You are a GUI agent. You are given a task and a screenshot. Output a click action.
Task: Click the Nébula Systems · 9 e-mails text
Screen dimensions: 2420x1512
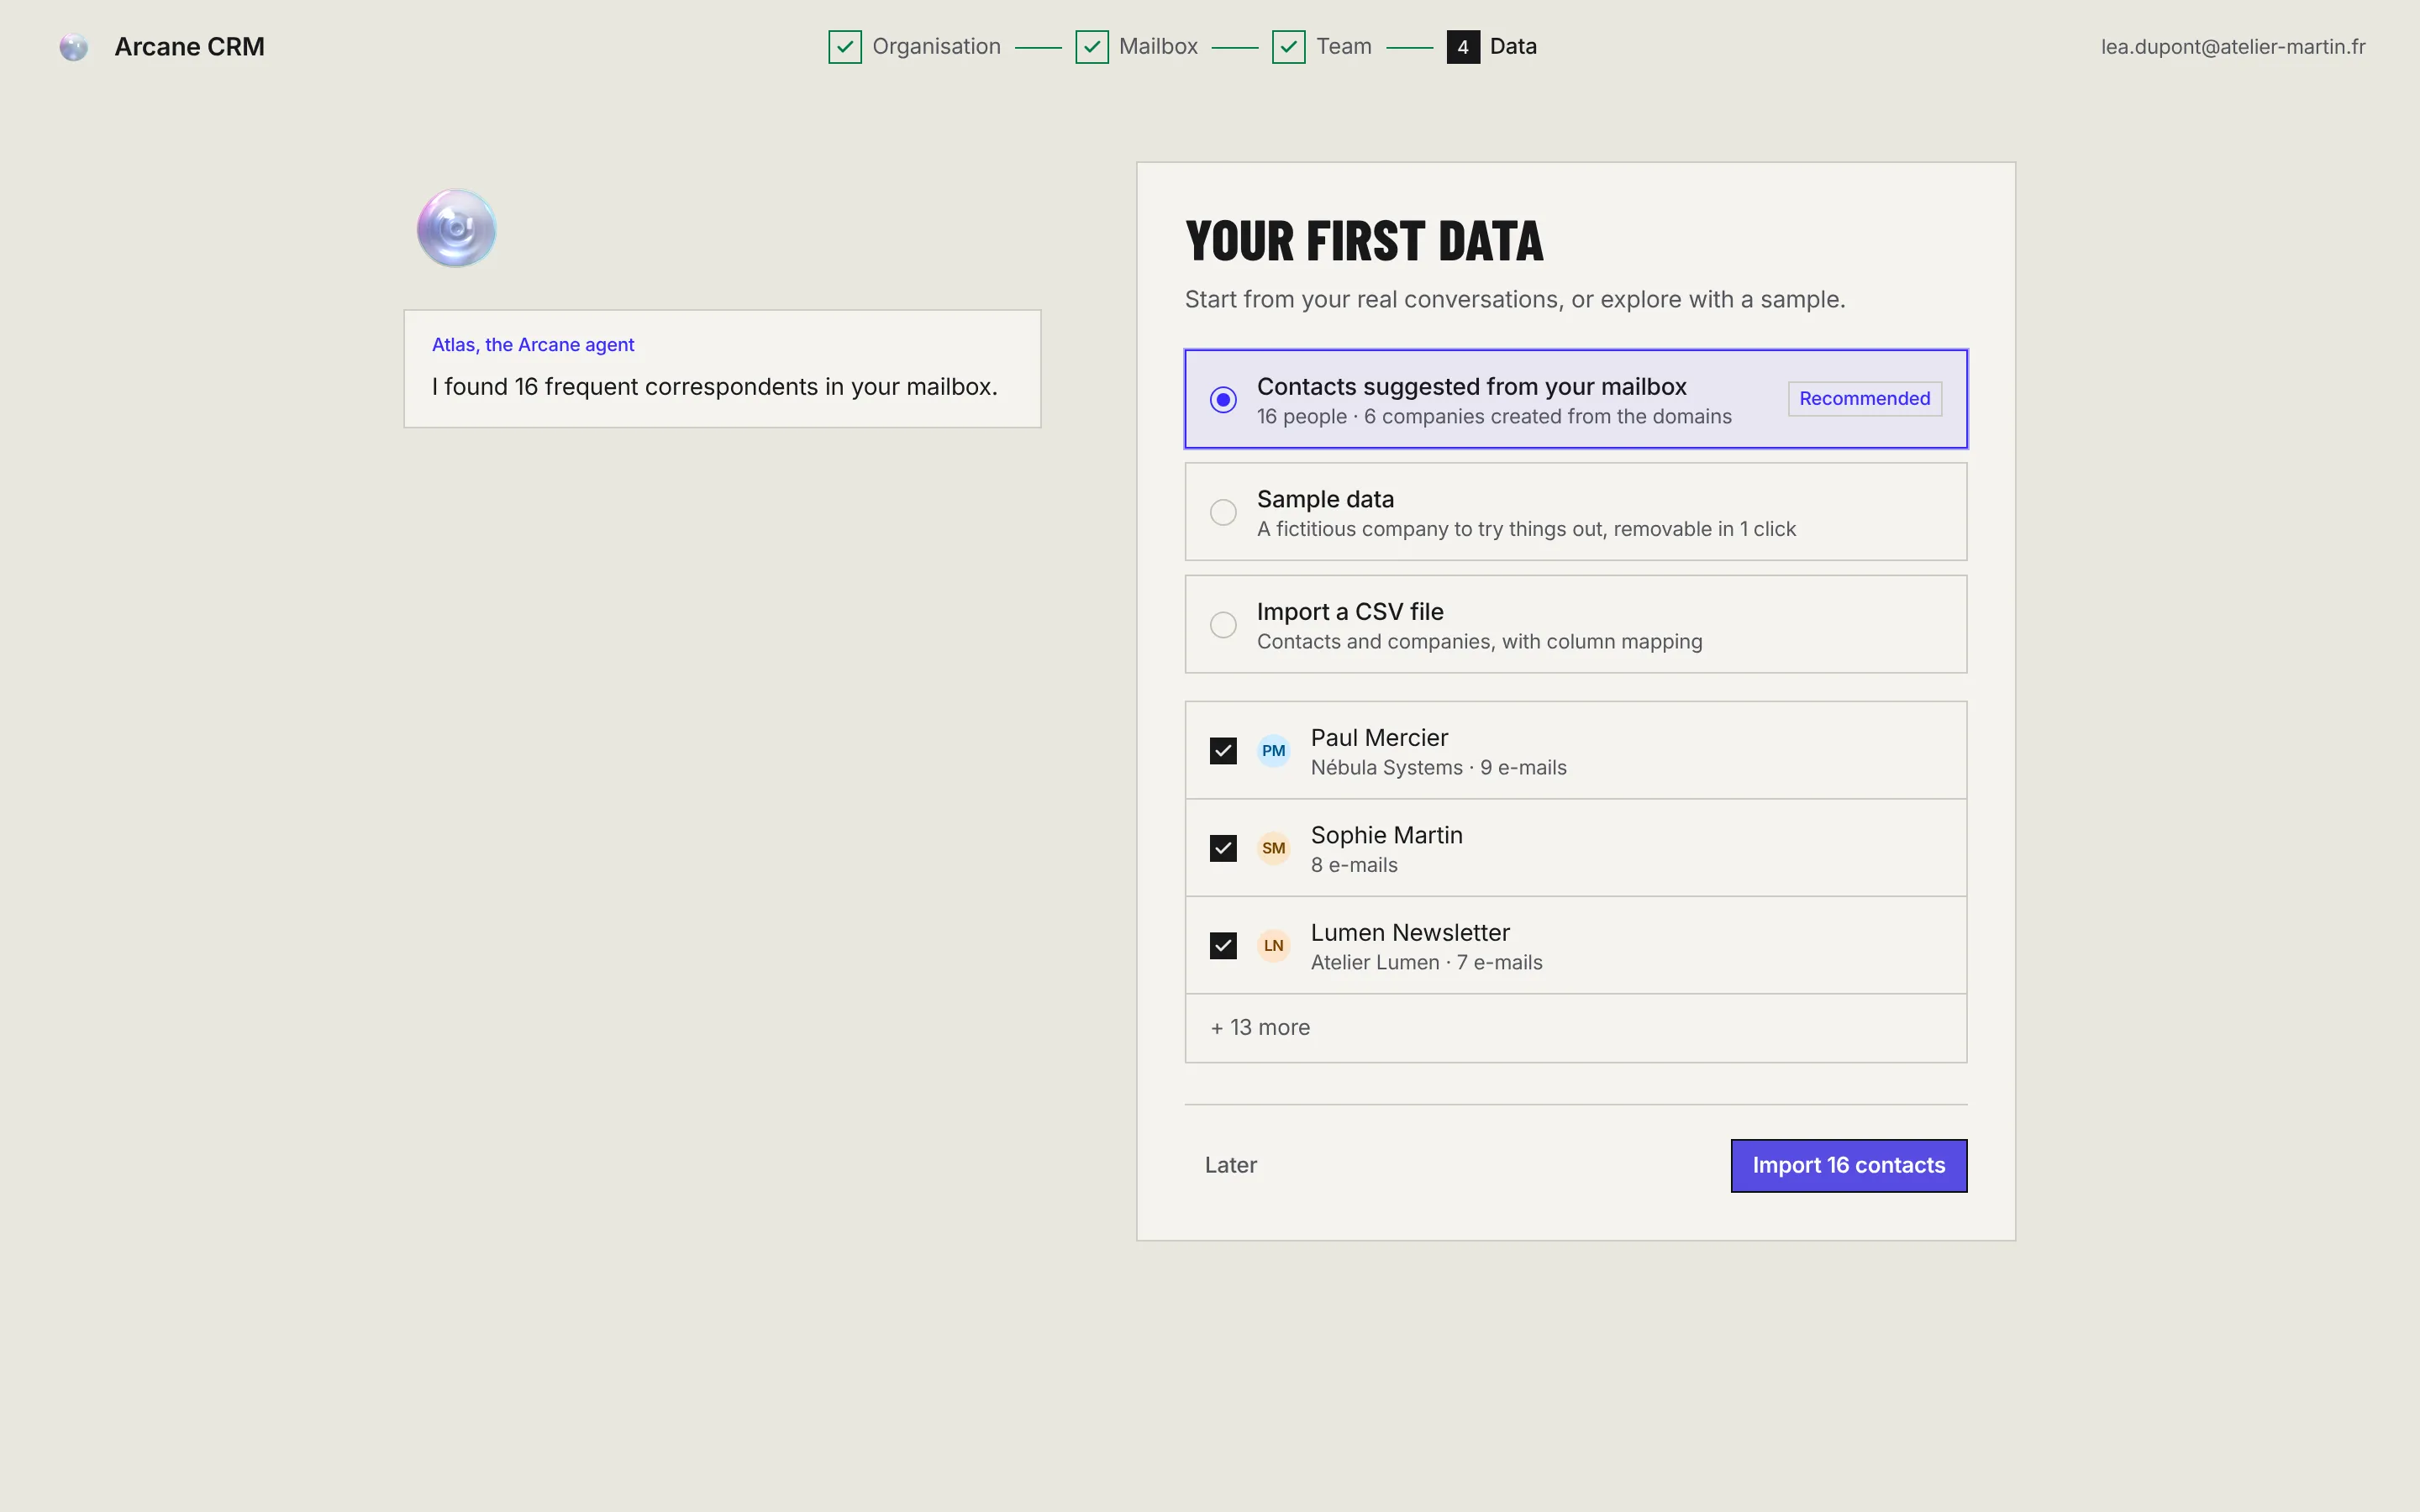(x=1438, y=768)
